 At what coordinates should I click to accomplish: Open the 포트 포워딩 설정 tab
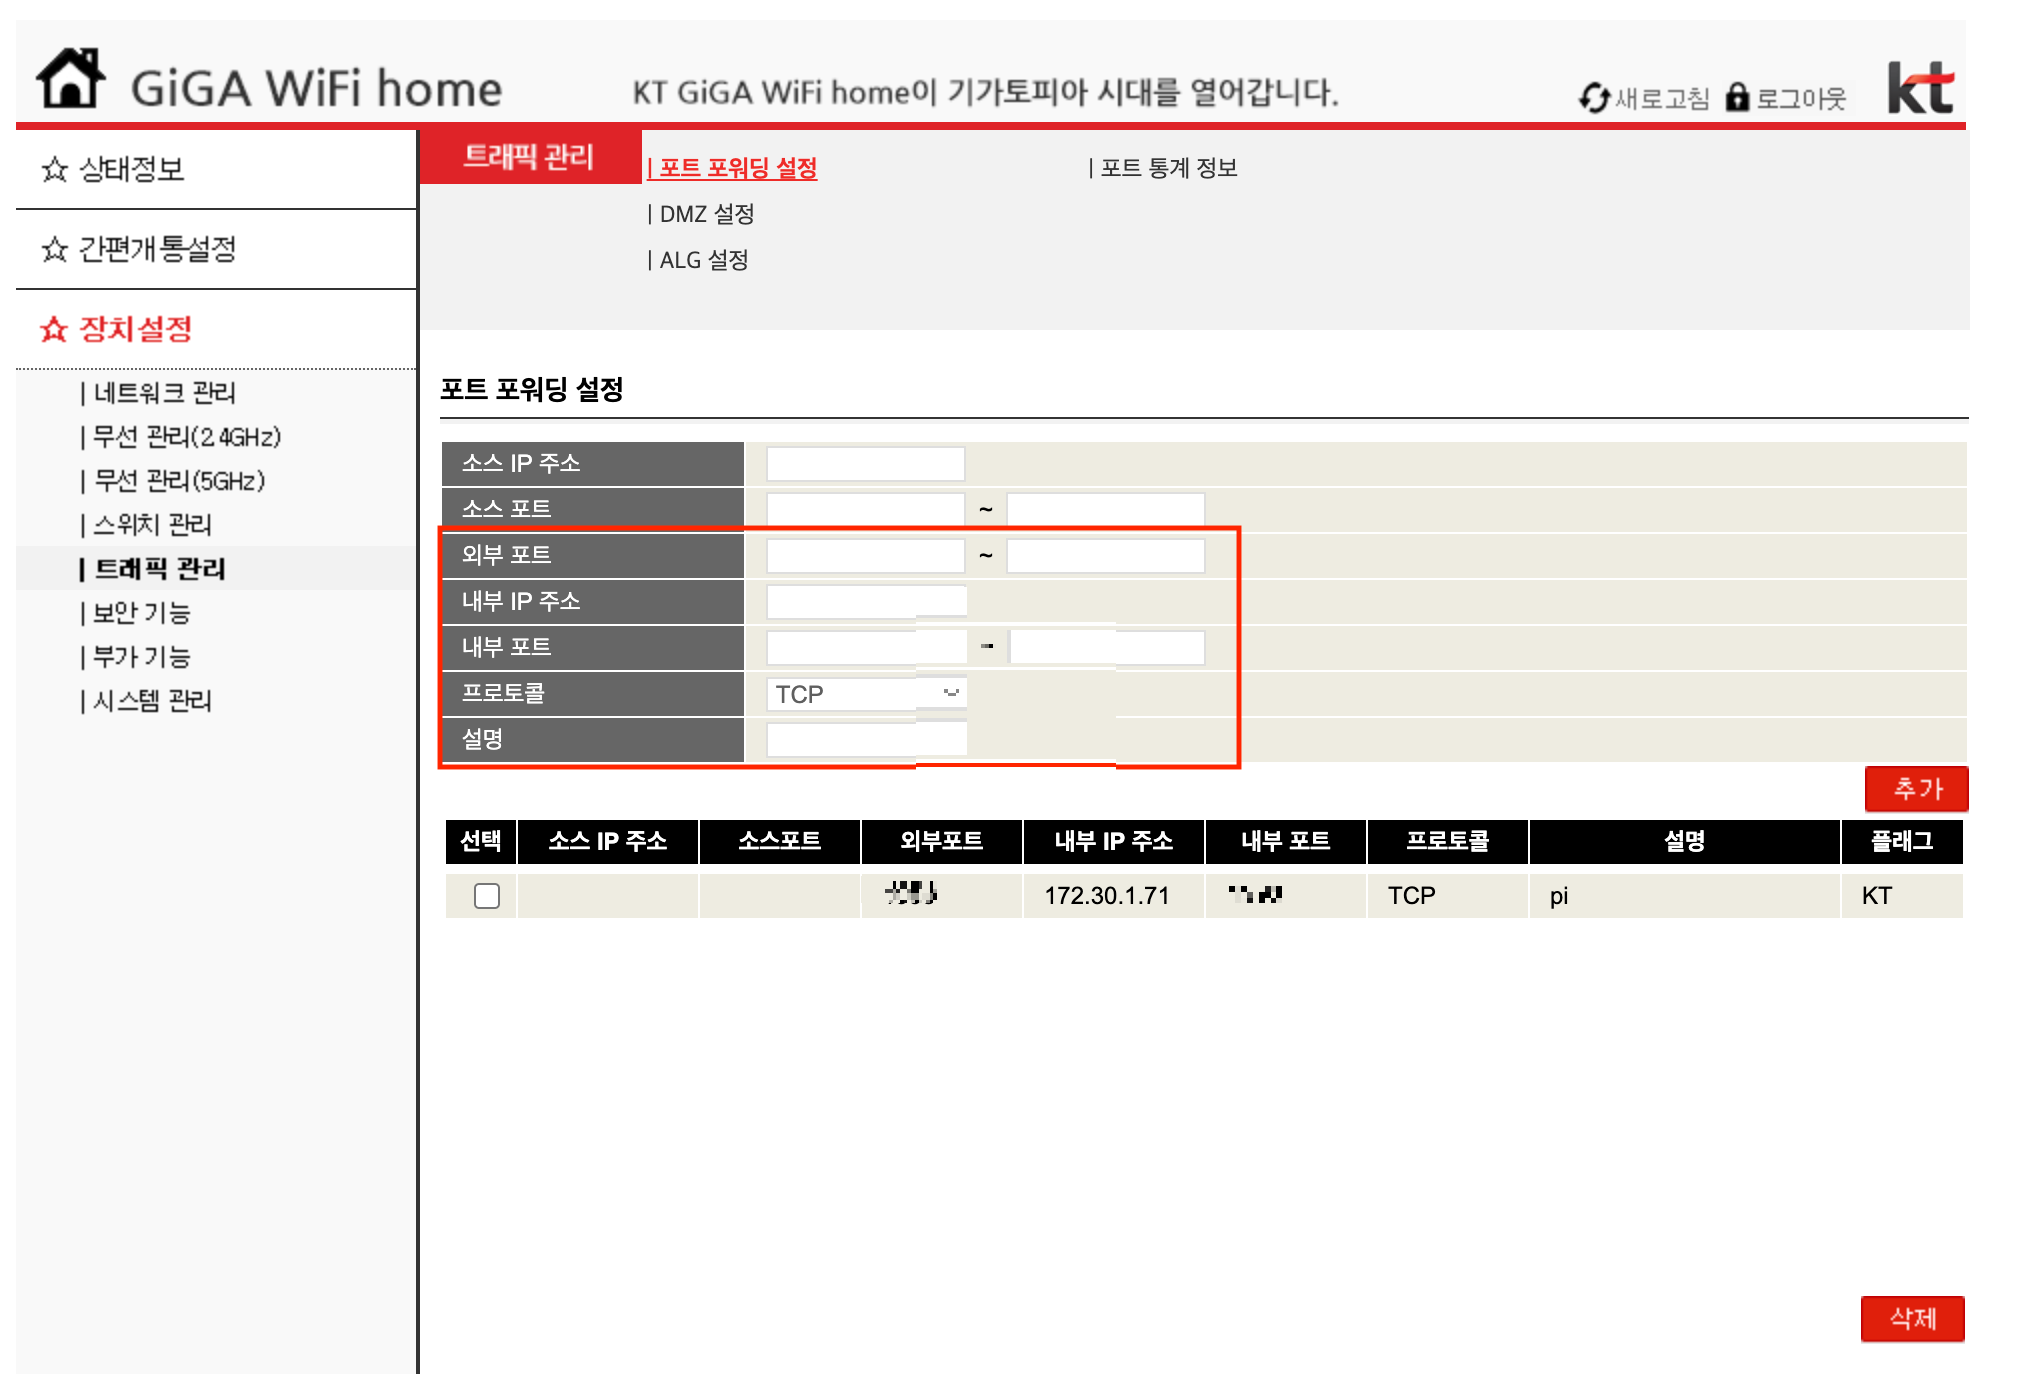[737, 168]
